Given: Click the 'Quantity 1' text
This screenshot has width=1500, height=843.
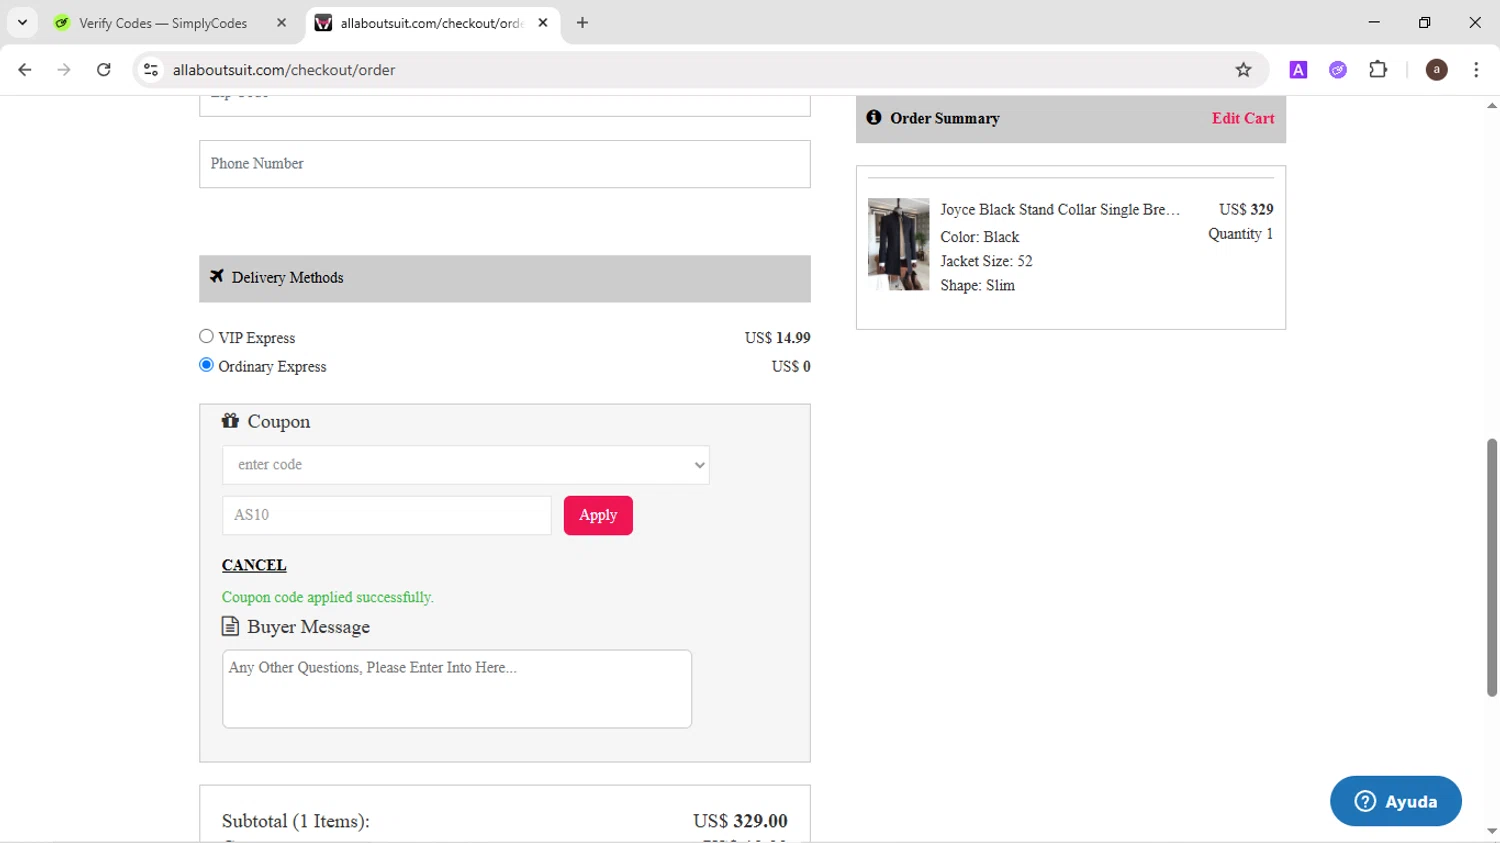Looking at the screenshot, I should tap(1240, 234).
